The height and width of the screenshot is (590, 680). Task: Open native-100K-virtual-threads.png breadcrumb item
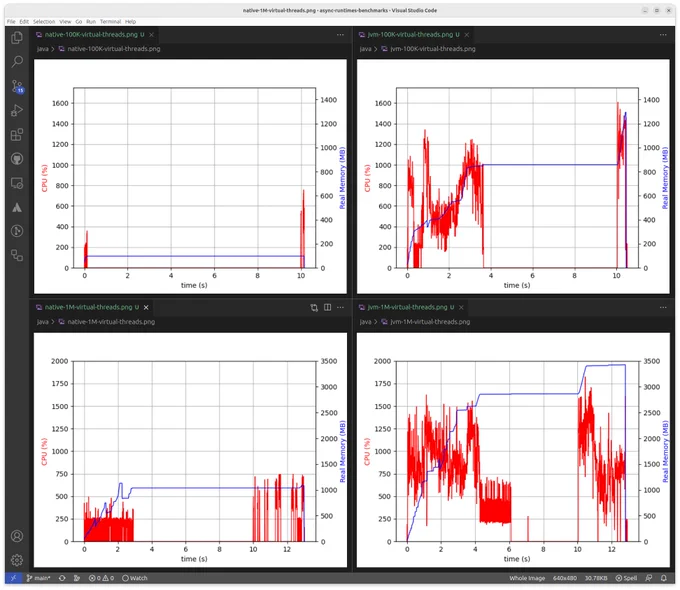(x=110, y=49)
